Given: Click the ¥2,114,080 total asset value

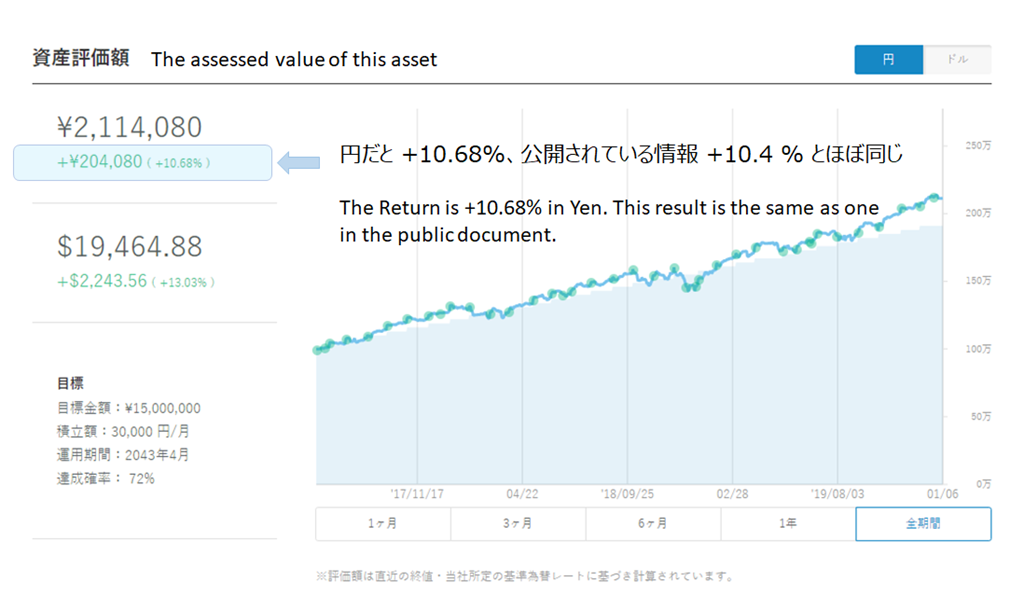Looking at the screenshot, I should click(130, 127).
